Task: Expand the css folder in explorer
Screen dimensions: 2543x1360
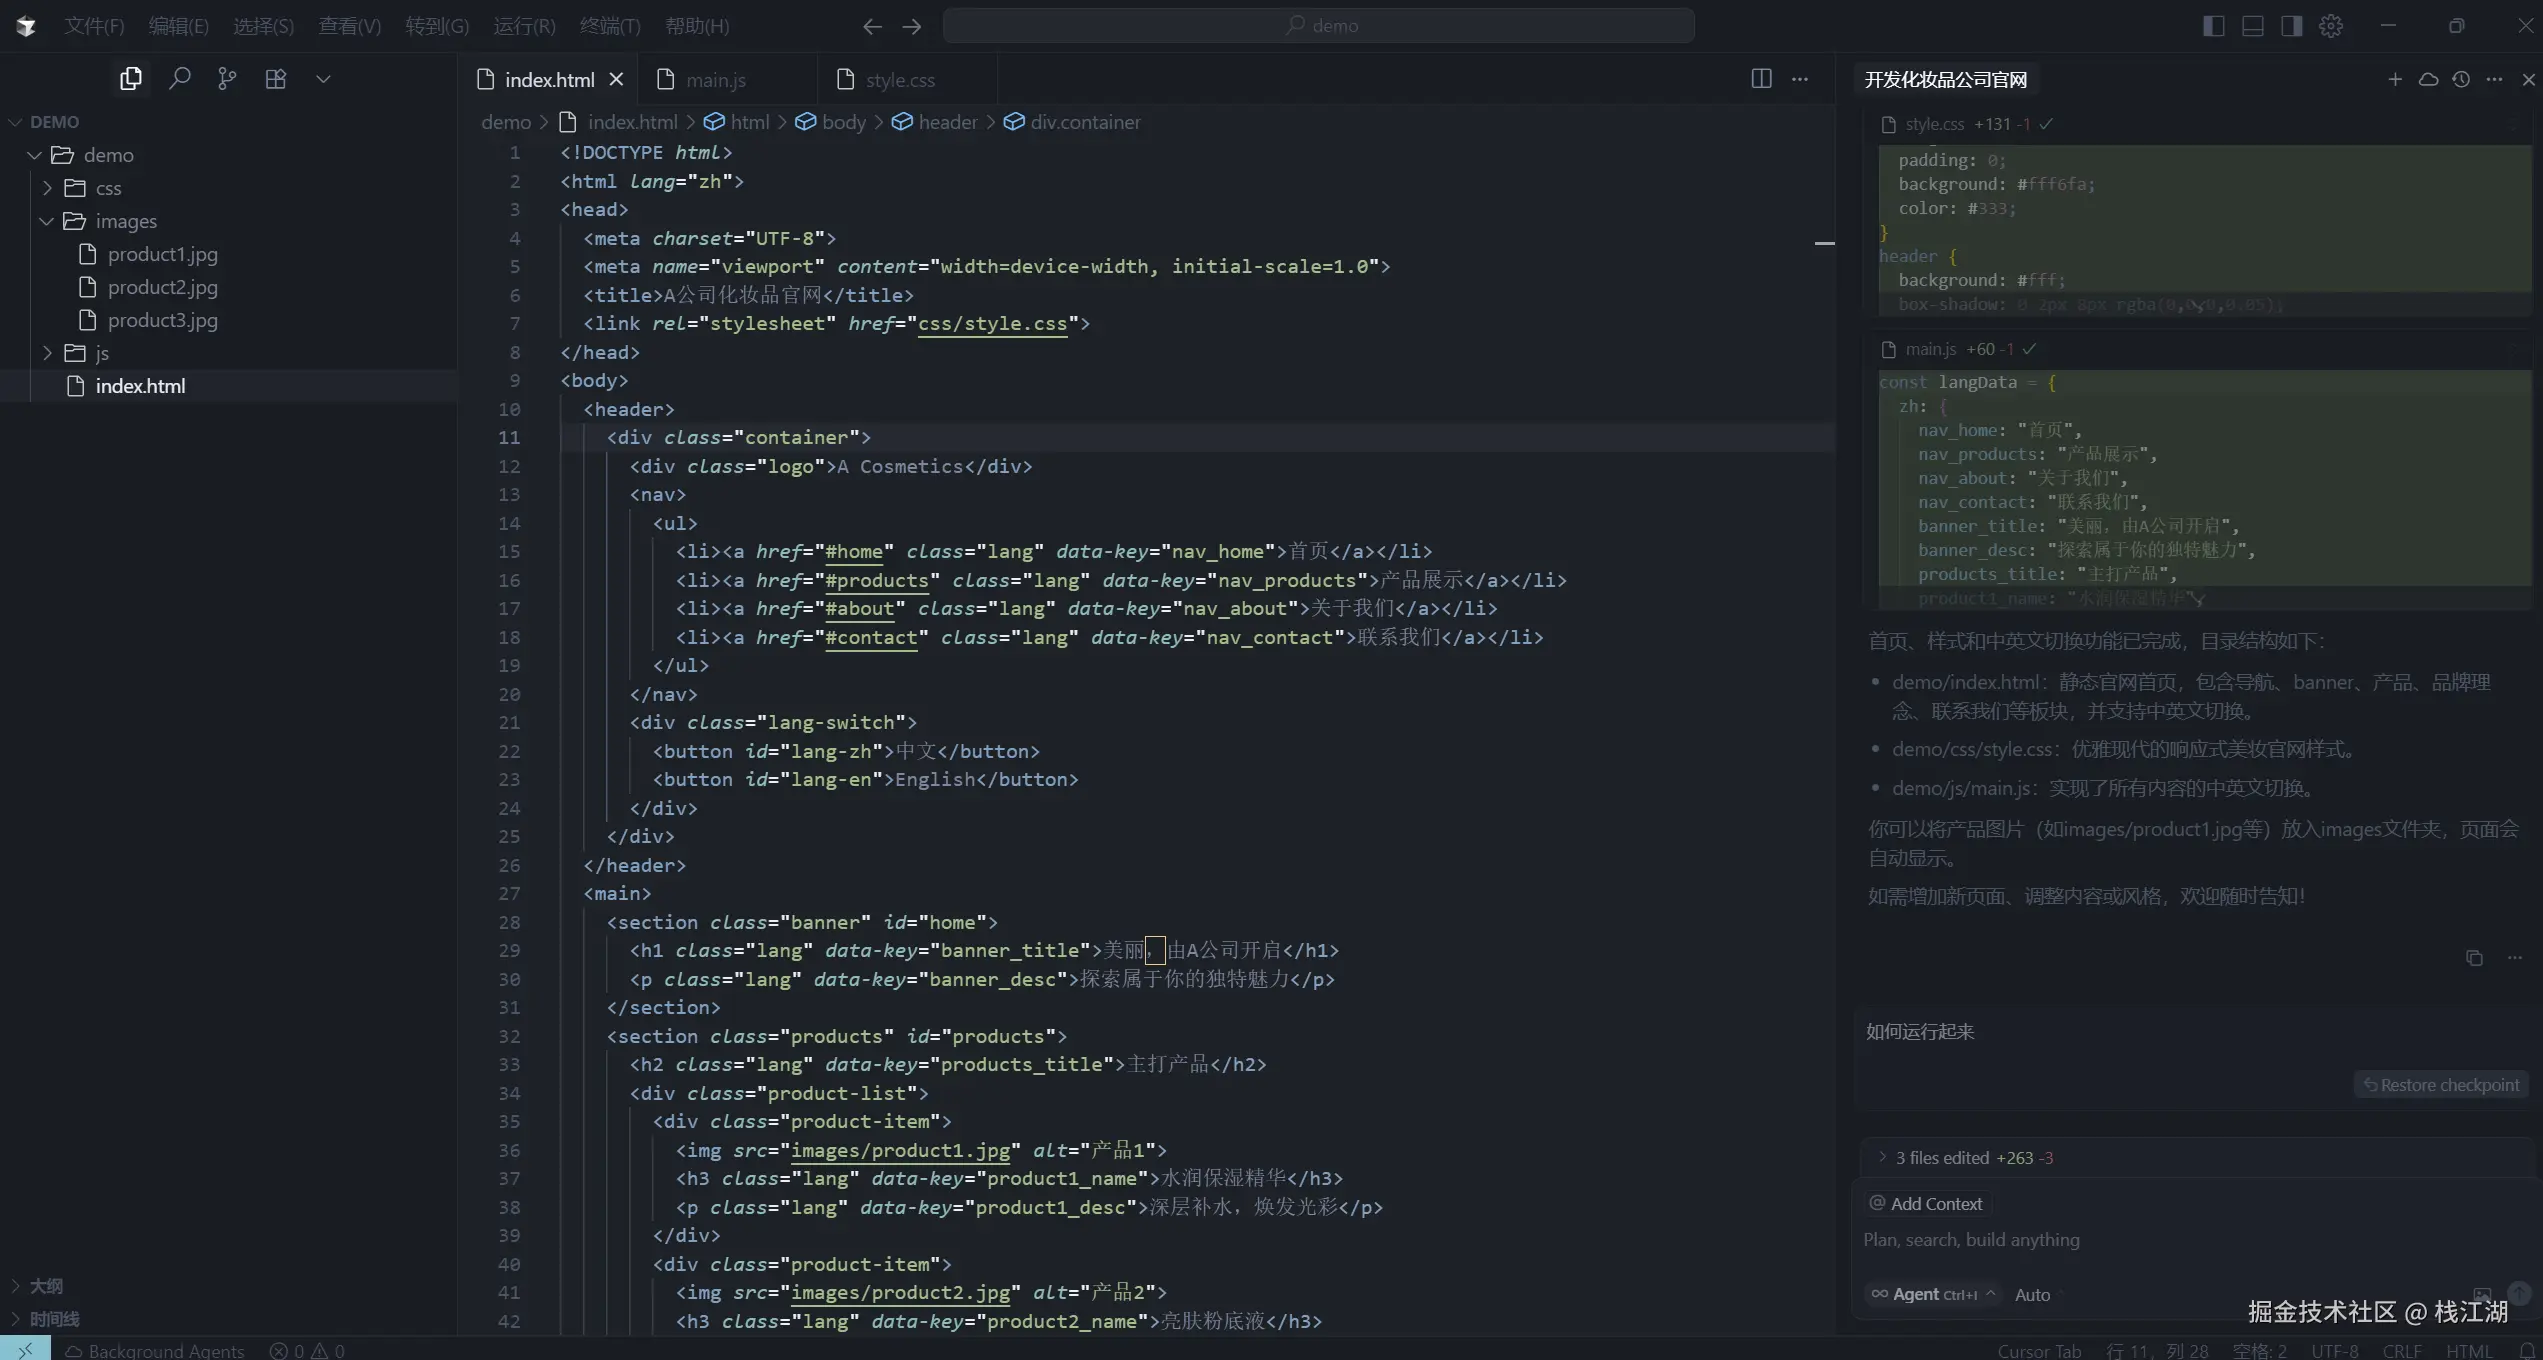Action: pos(107,188)
